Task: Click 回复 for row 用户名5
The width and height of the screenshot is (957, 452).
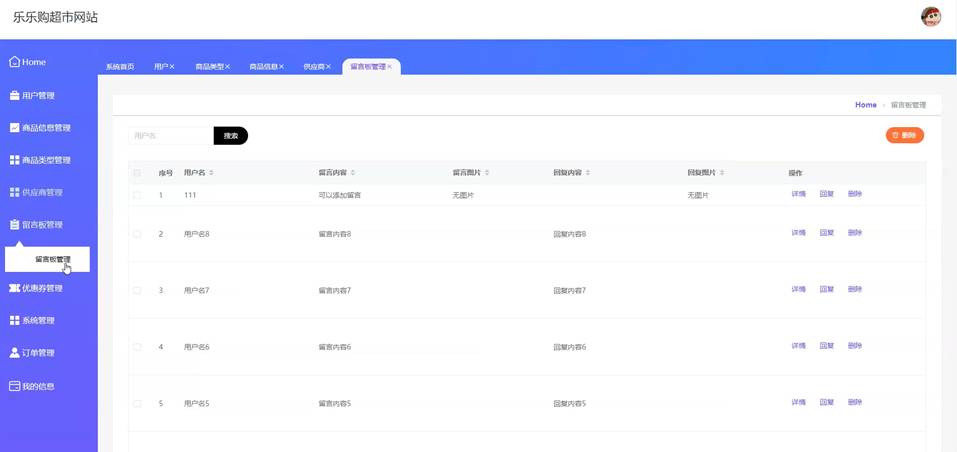Action: pyautogui.click(x=826, y=402)
